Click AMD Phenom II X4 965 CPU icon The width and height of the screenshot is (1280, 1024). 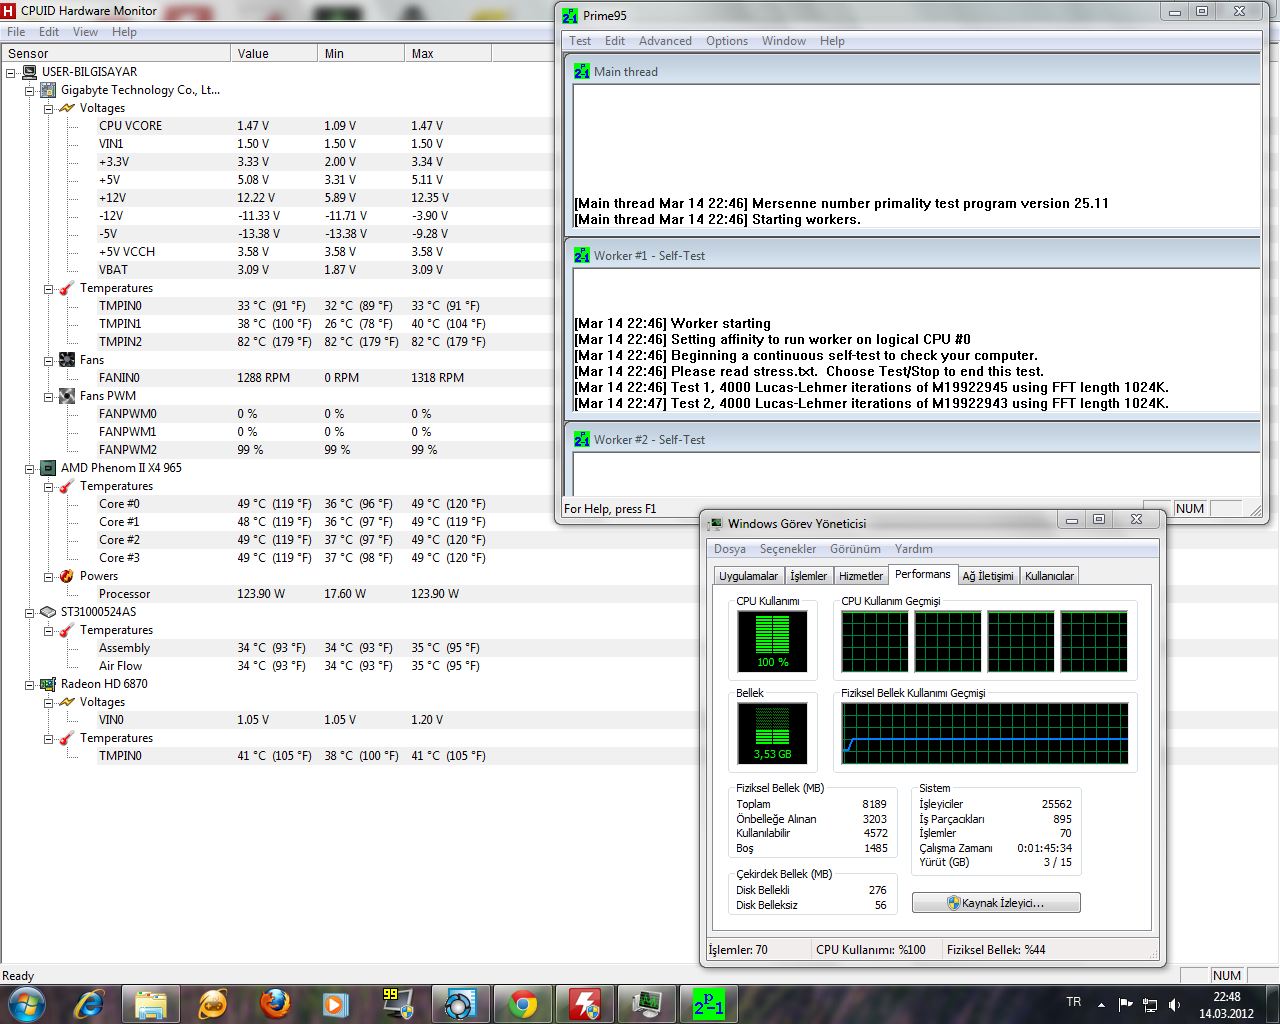47,468
